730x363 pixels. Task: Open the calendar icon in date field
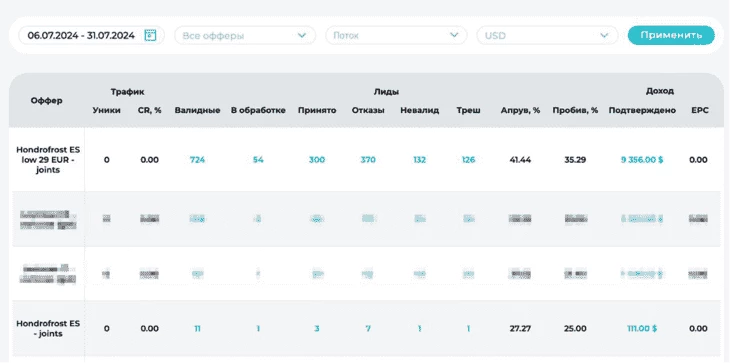tap(150, 35)
